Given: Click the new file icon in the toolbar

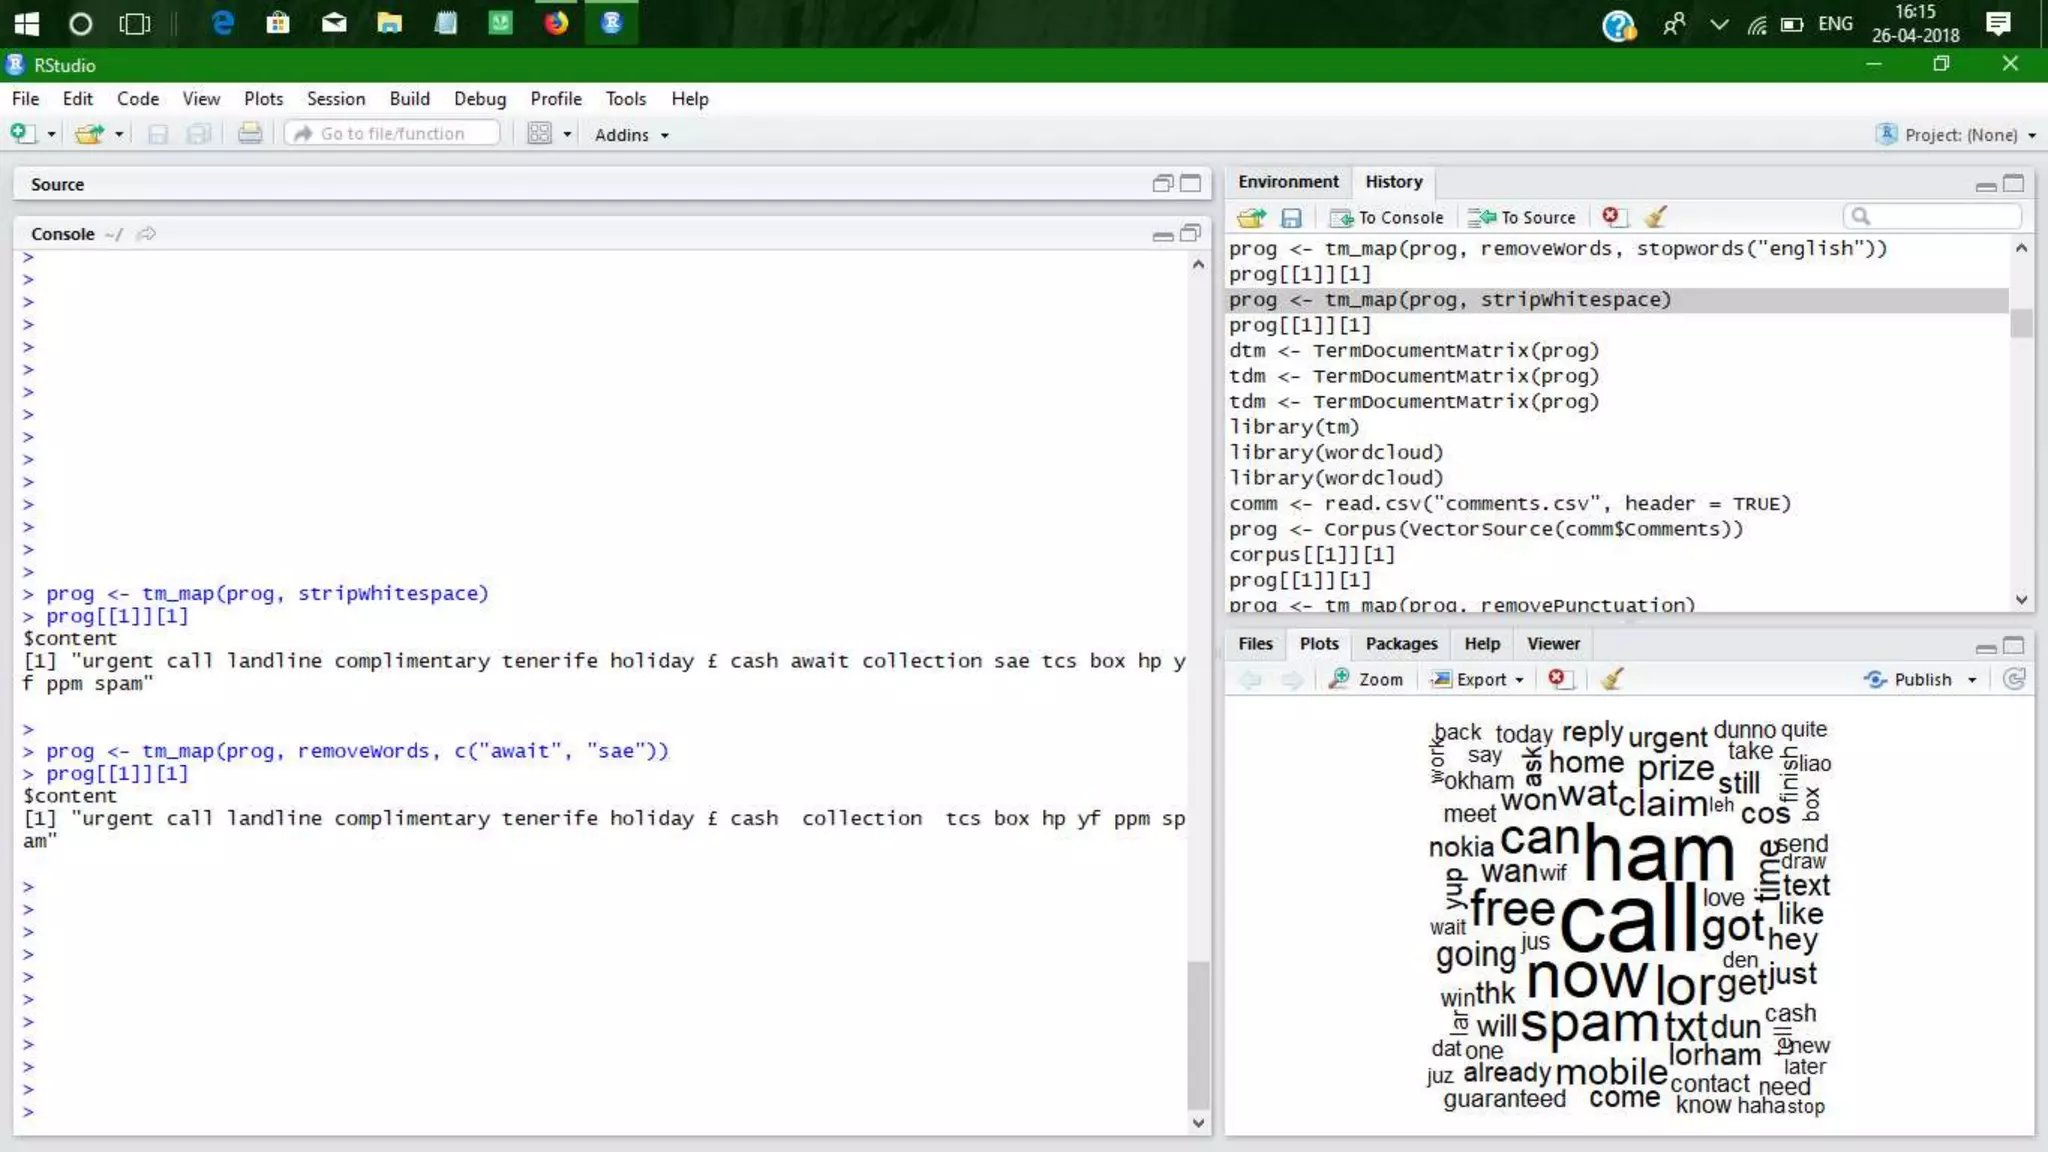Looking at the screenshot, I should click(x=22, y=134).
